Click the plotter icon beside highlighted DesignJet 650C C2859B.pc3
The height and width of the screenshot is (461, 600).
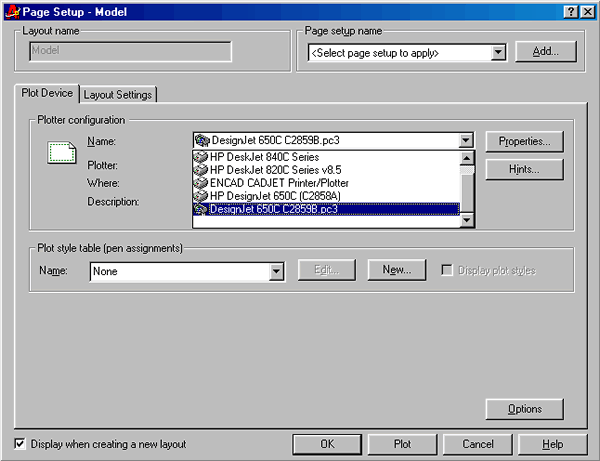[200, 210]
